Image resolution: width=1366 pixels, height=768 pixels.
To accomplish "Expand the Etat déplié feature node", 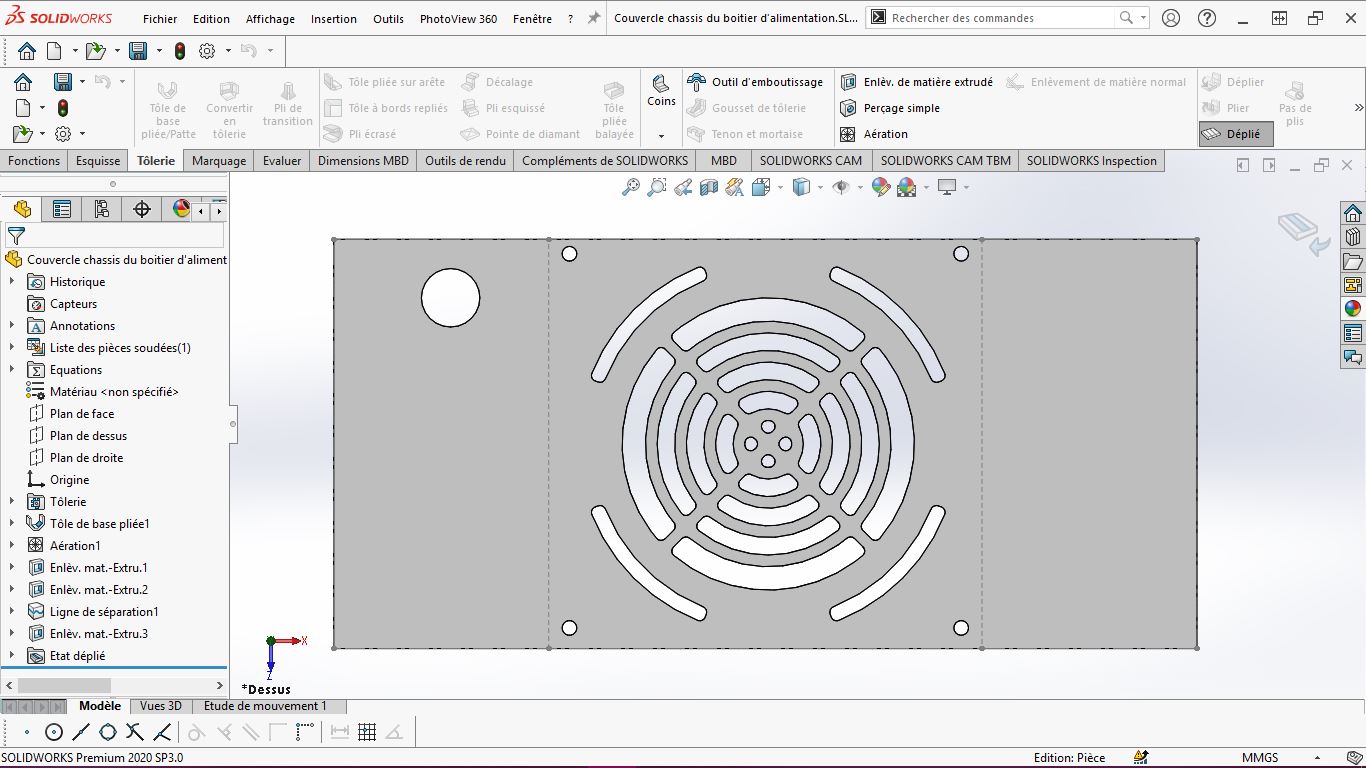I will coord(12,656).
